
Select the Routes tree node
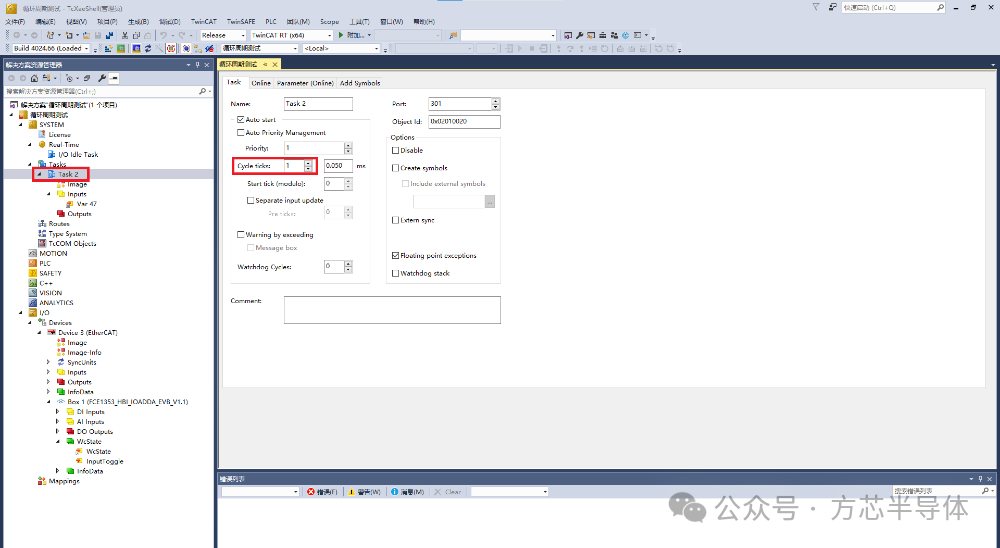(59, 224)
